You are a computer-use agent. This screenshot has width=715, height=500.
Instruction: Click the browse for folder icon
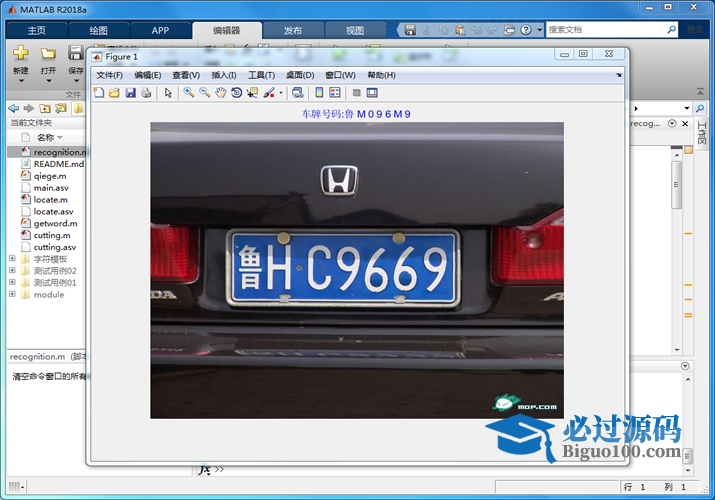coord(61,108)
